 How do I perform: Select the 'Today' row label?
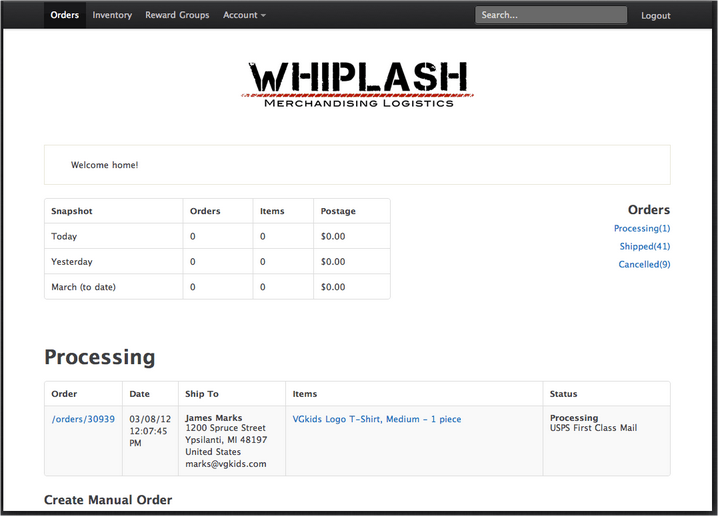click(64, 236)
